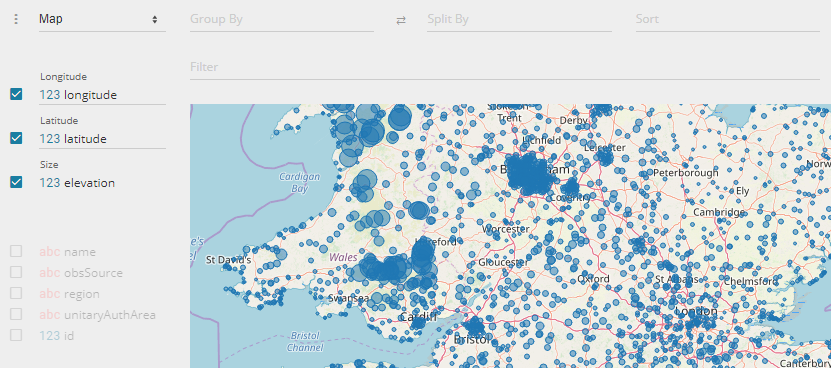This screenshot has height=368, width=831.
Task: Uncheck the latitude column checkbox
Action: point(16,139)
